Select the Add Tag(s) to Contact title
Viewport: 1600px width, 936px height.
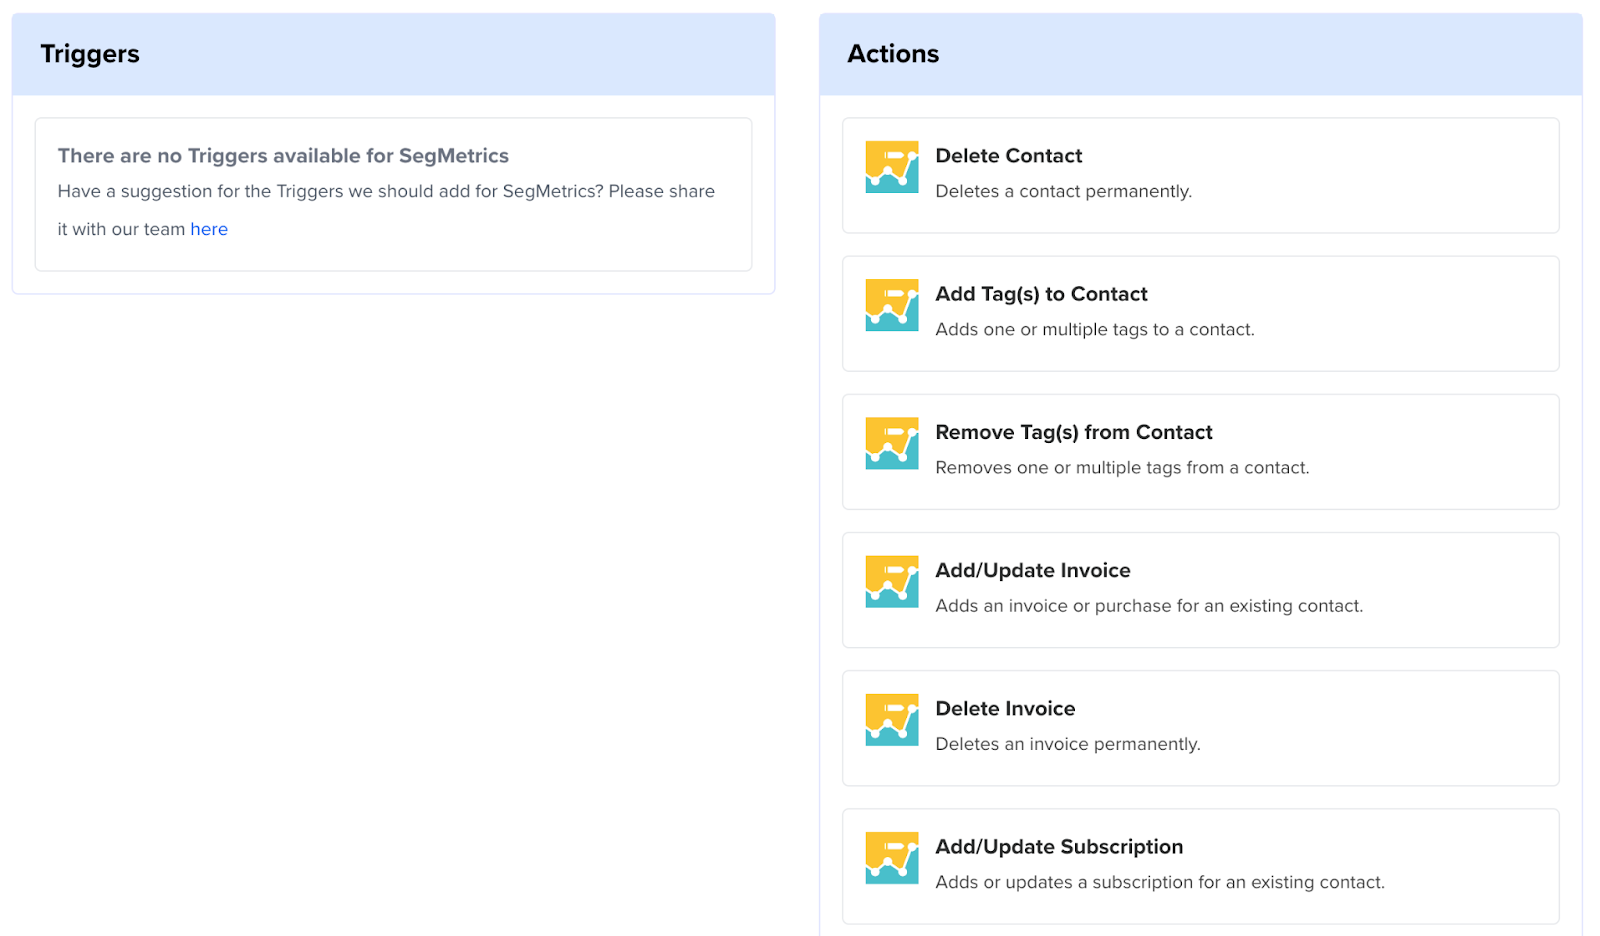pyautogui.click(x=1041, y=294)
